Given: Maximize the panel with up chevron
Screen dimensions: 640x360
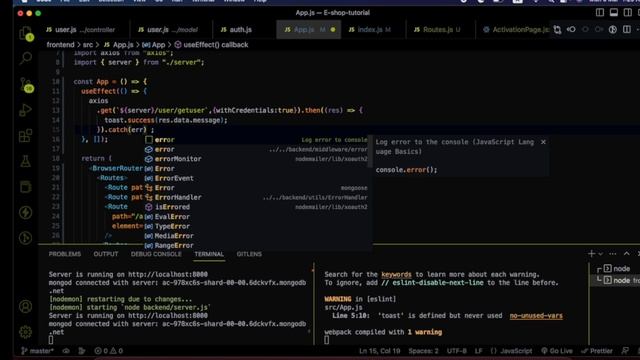Looking at the screenshot, I should pyautogui.click(x=627, y=254).
